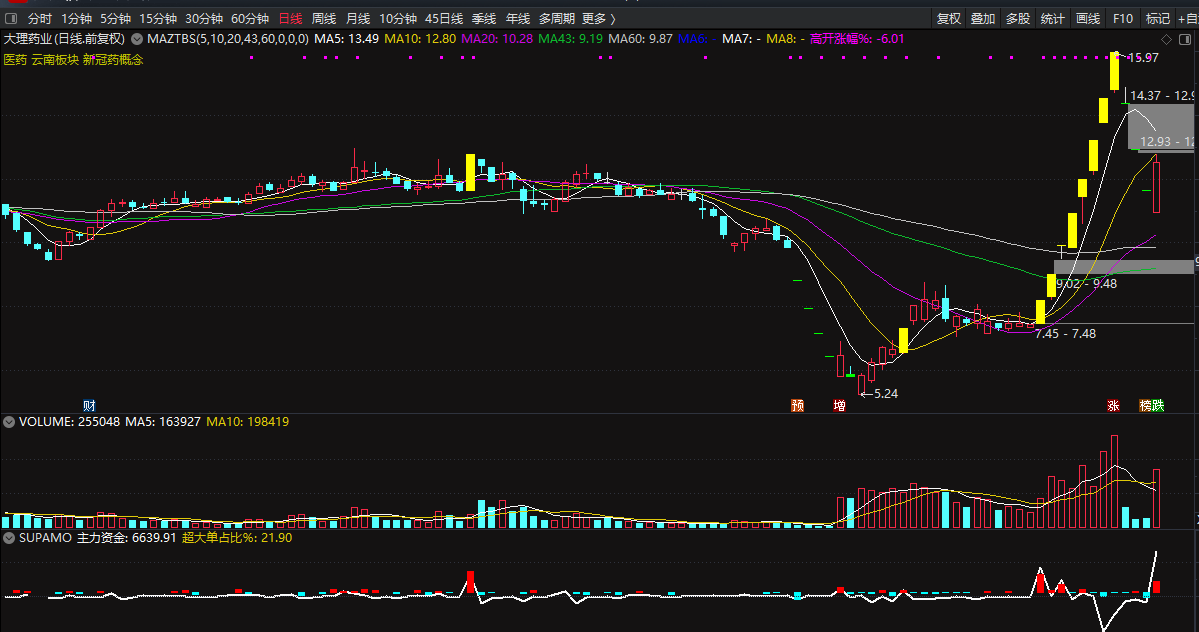Open the 新冠药概念 concept link
The image size is (1199, 632).
(113, 60)
